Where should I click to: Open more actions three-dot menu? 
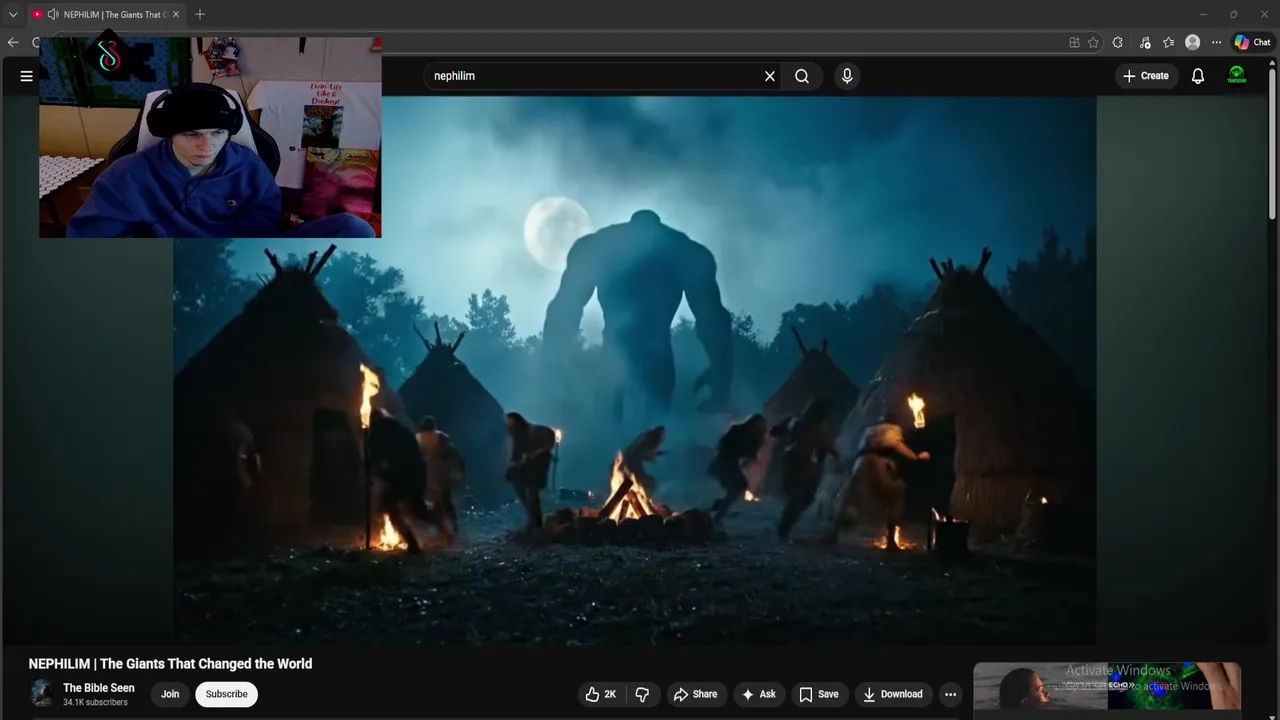951,694
